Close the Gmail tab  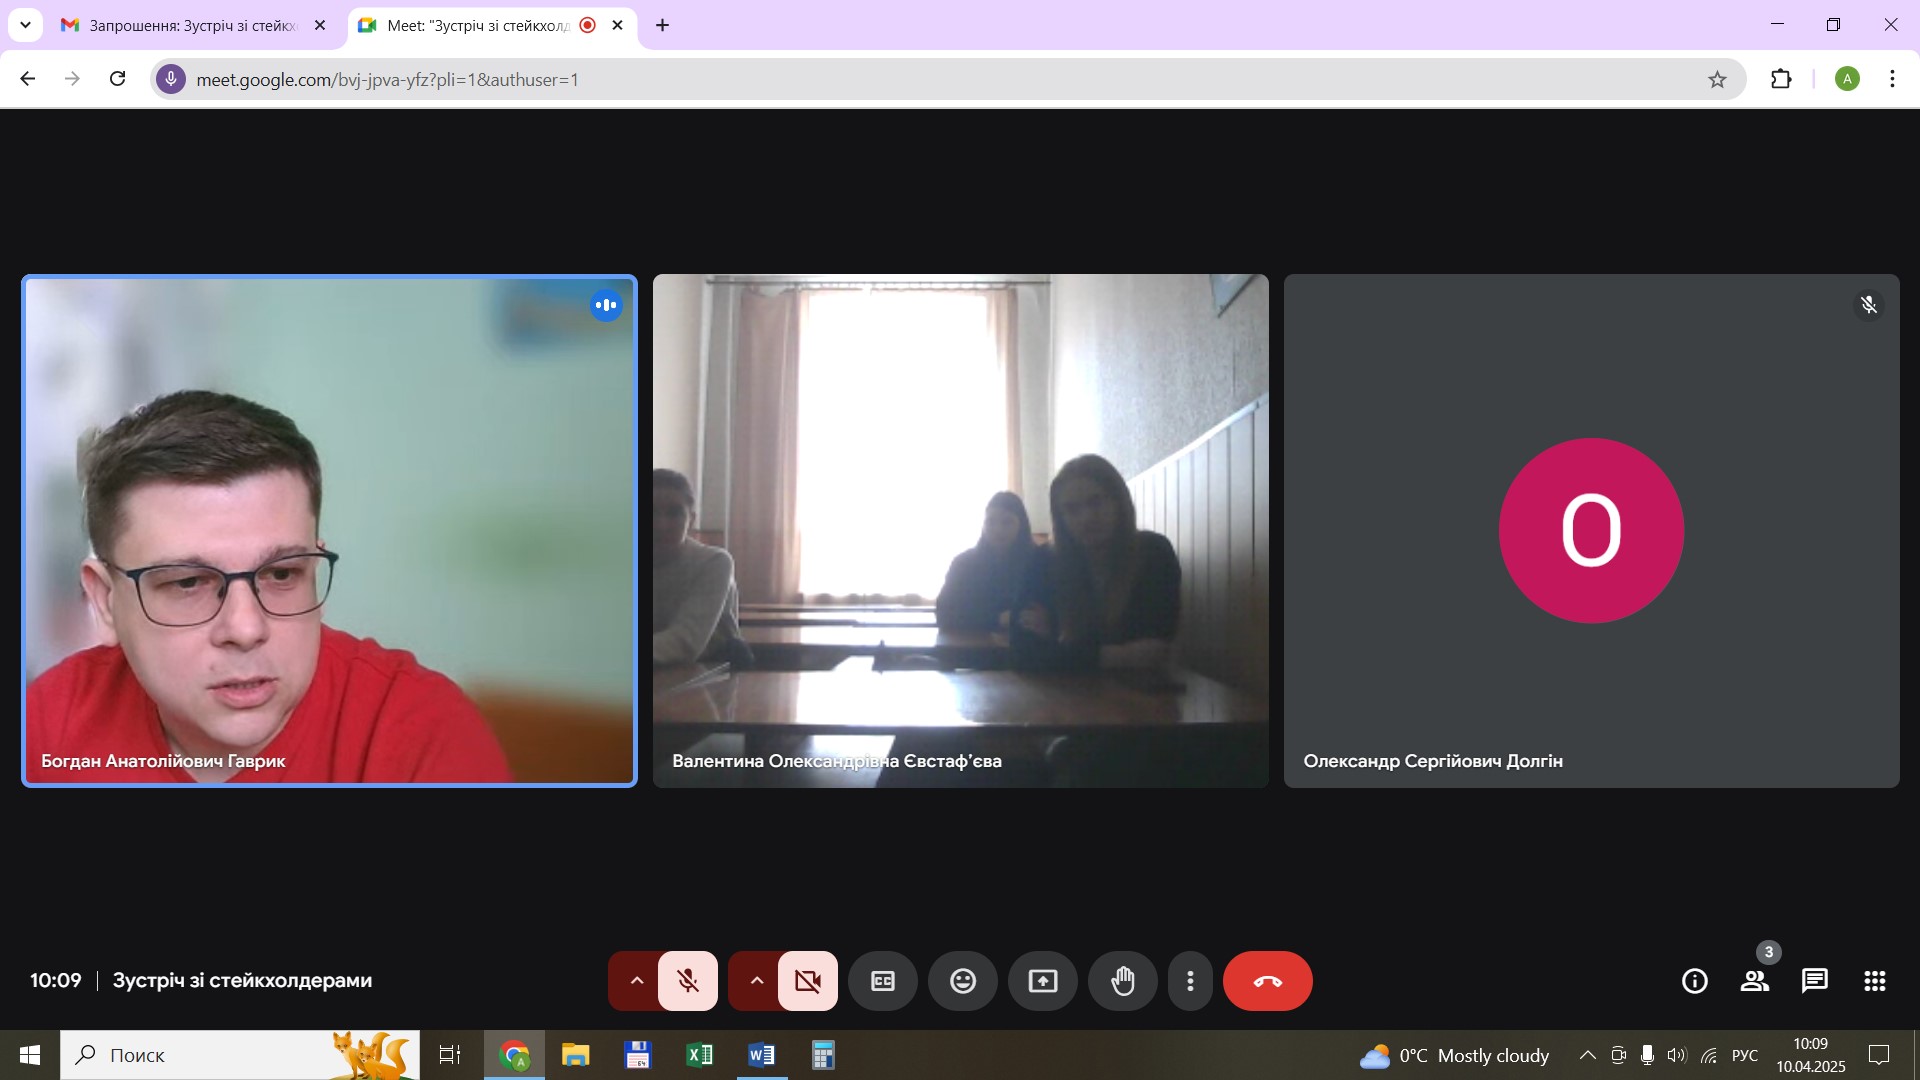click(x=320, y=25)
